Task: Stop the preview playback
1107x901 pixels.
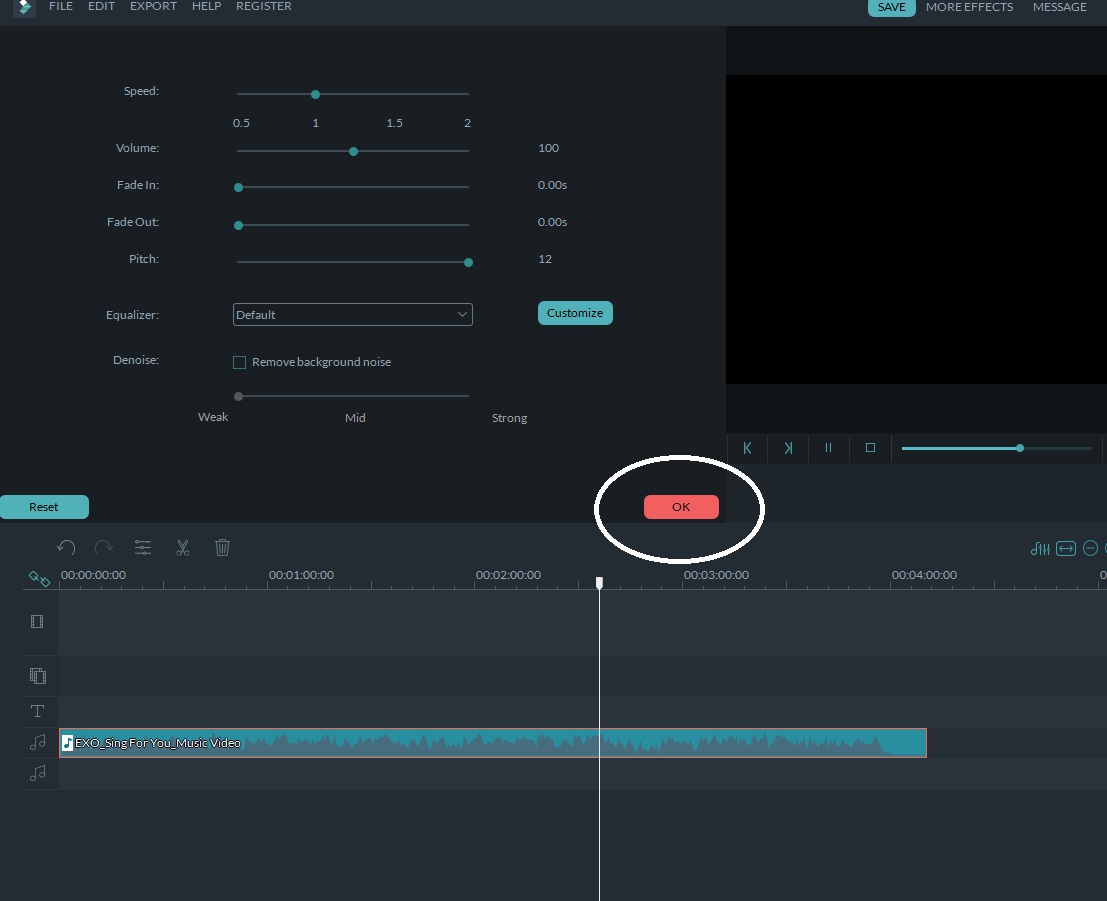Action: click(870, 448)
